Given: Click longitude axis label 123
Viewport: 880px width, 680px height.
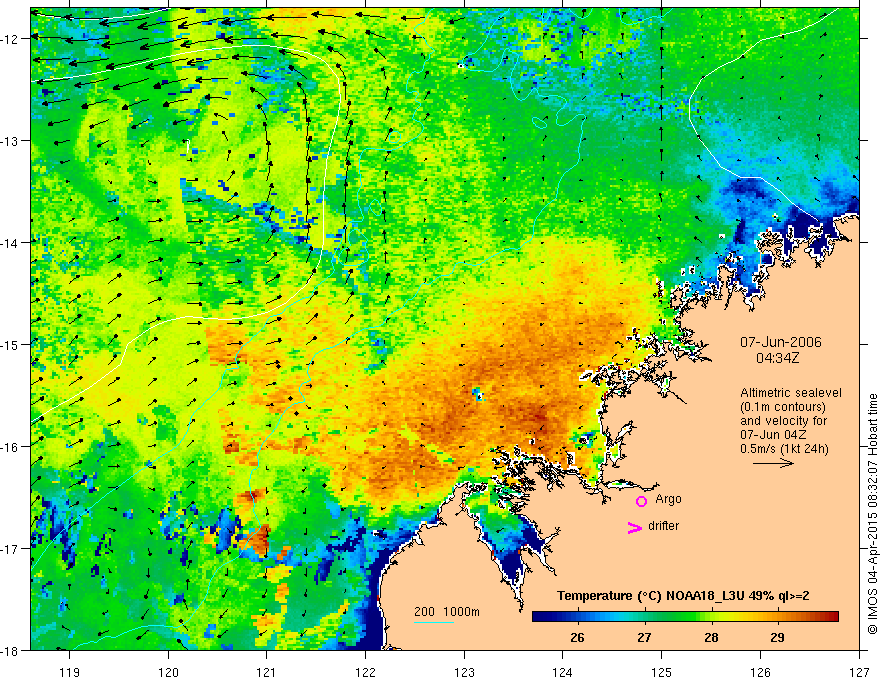Looking at the screenshot, I should [x=464, y=672].
